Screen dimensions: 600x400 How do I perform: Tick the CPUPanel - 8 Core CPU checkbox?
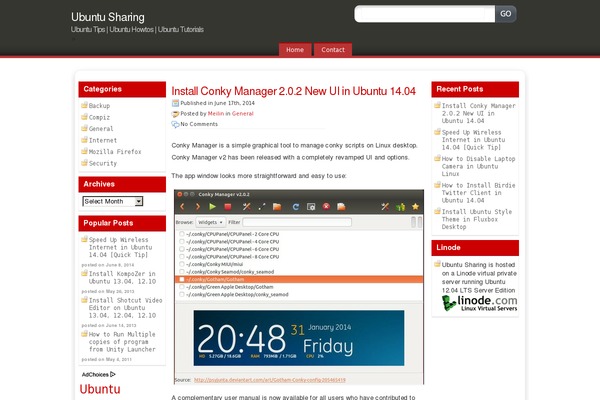pos(182,257)
